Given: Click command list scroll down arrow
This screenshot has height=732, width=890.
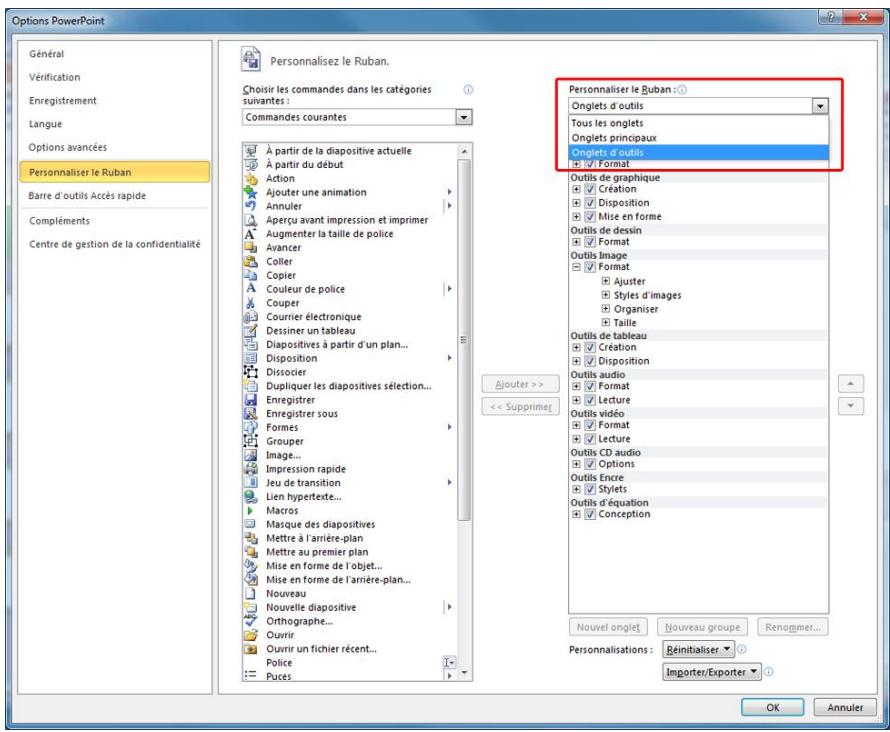Looking at the screenshot, I should point(464,674).
